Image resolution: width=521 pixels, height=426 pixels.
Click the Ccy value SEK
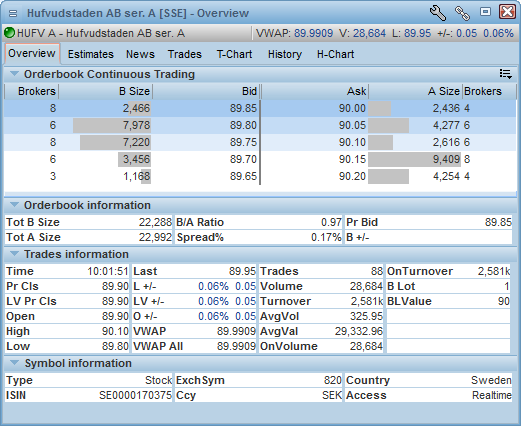[332, 395]
